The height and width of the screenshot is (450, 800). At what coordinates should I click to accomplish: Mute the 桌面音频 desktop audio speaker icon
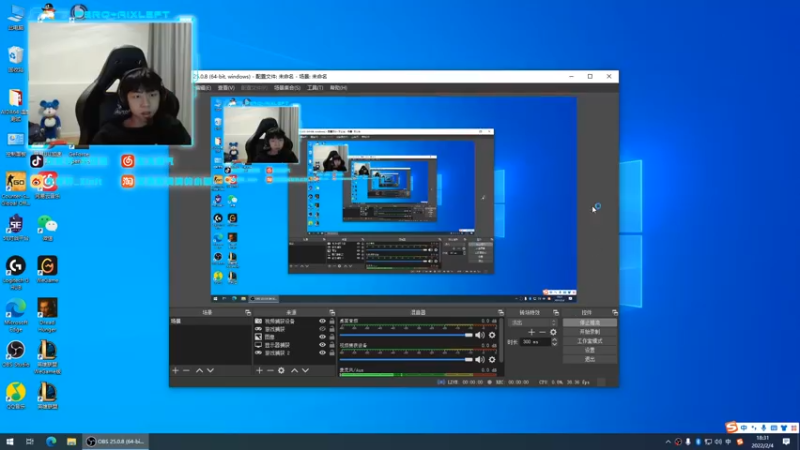coord(480,335)
